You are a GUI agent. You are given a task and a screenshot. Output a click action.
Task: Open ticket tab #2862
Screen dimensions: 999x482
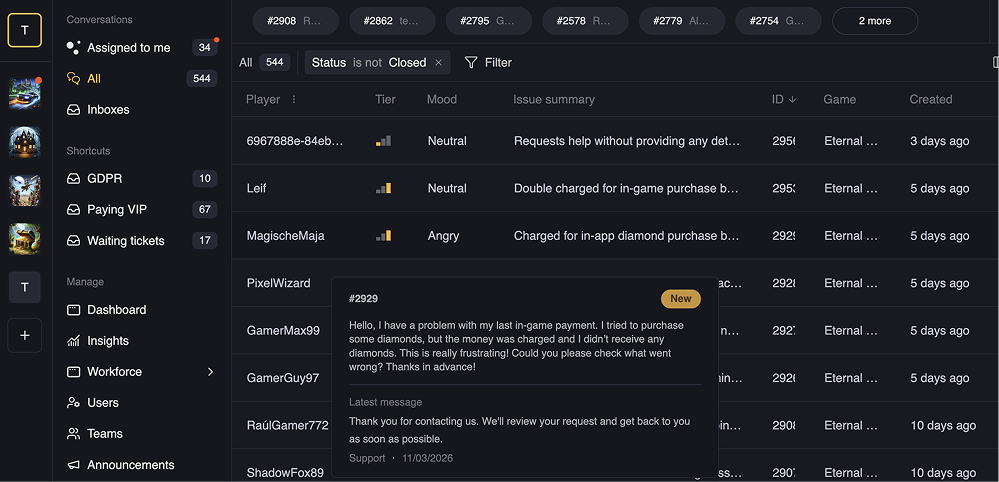pyautogui.click(x=392, y=21)
